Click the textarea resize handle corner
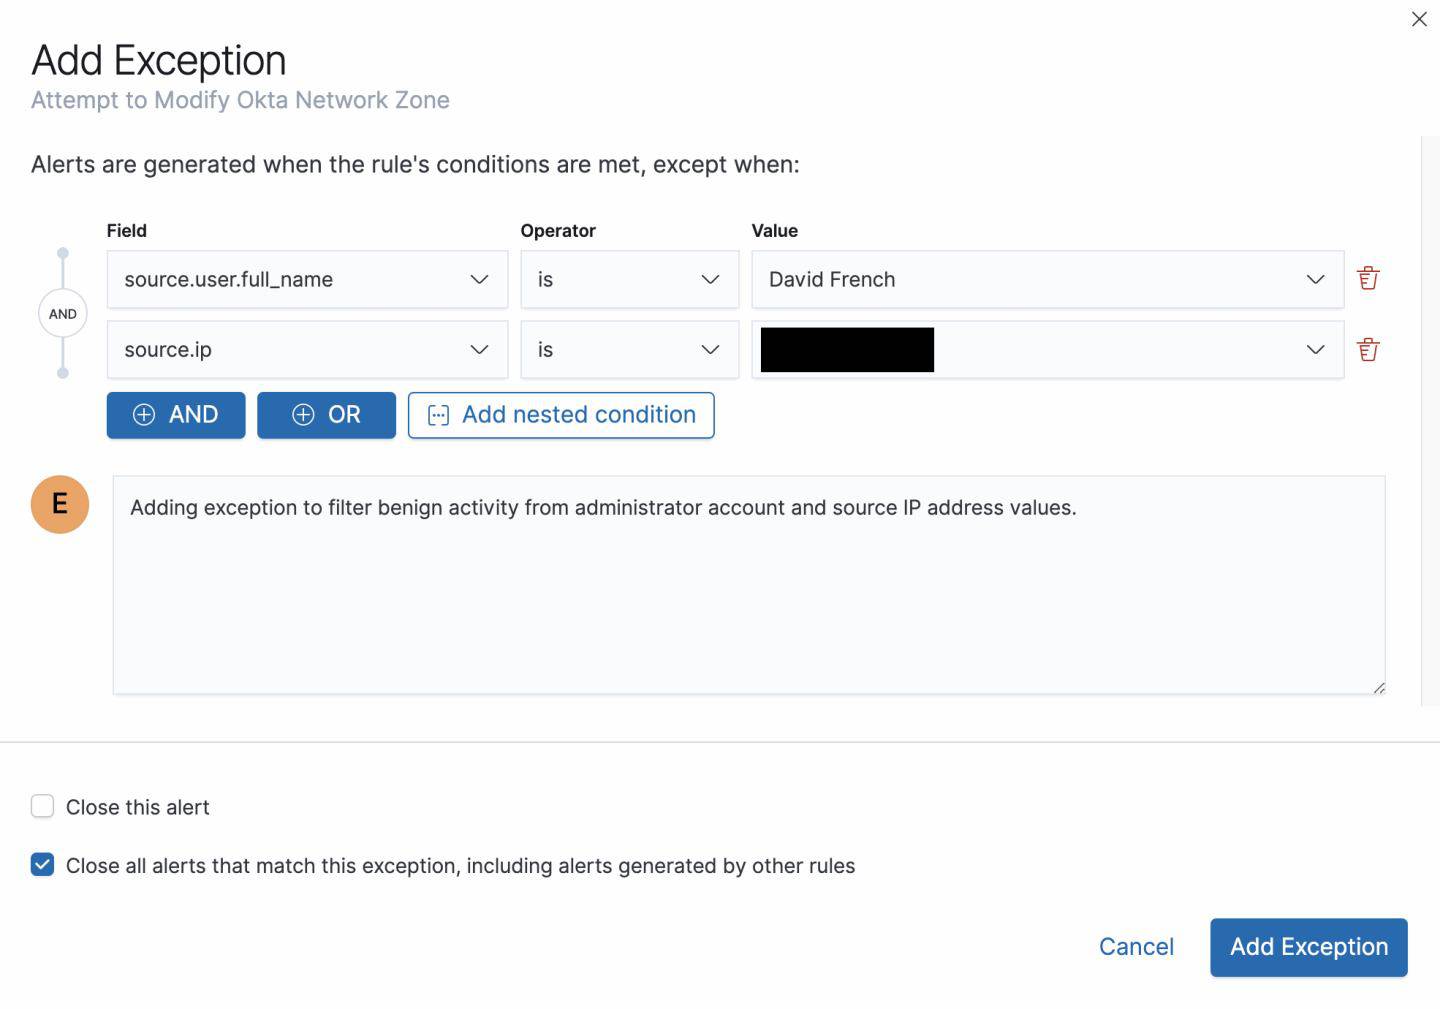This screenshot has width=1440, height=1009. coord(1379,686)
